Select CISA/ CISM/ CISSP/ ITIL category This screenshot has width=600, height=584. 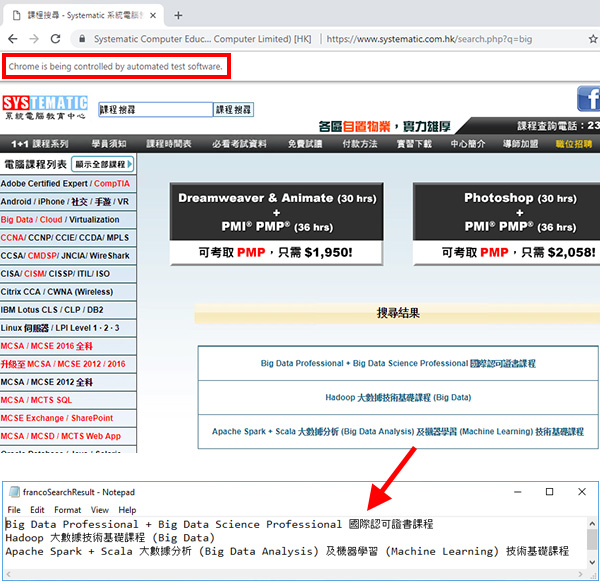[68, 274]
